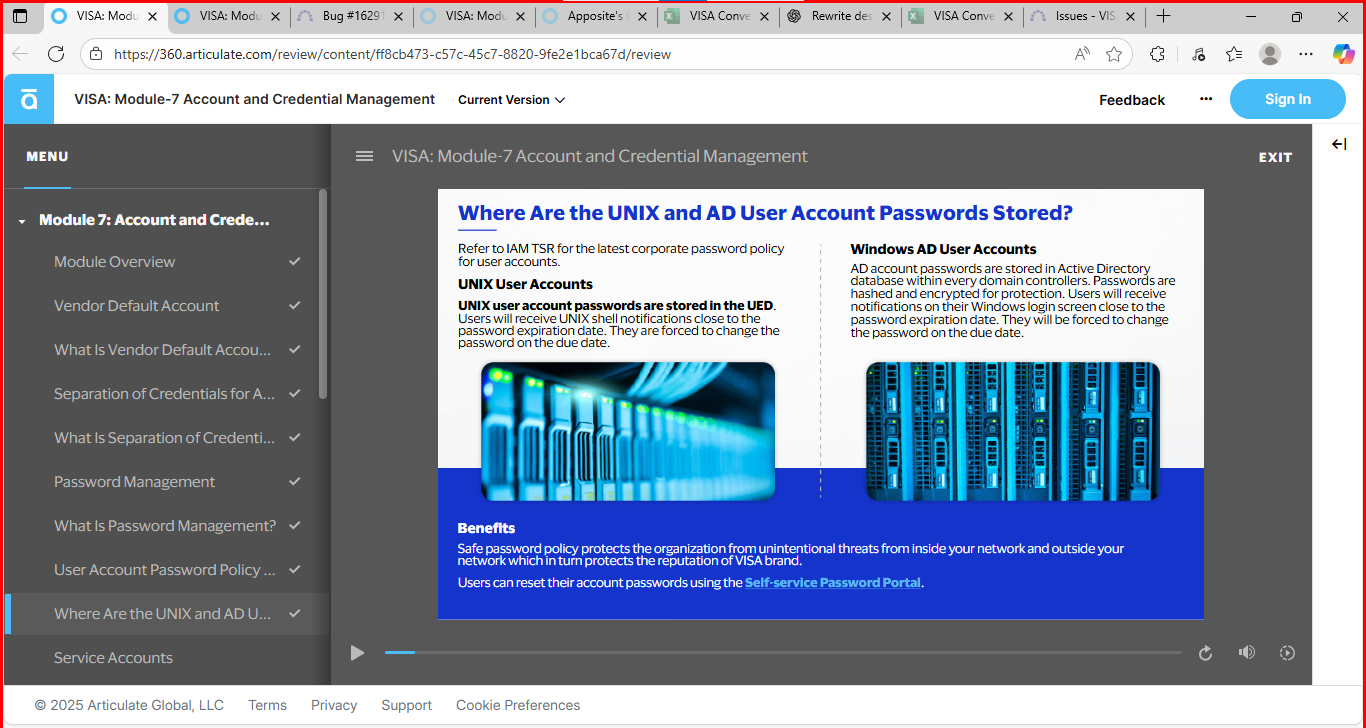Open the Support footer link

[x=407, y=705]
